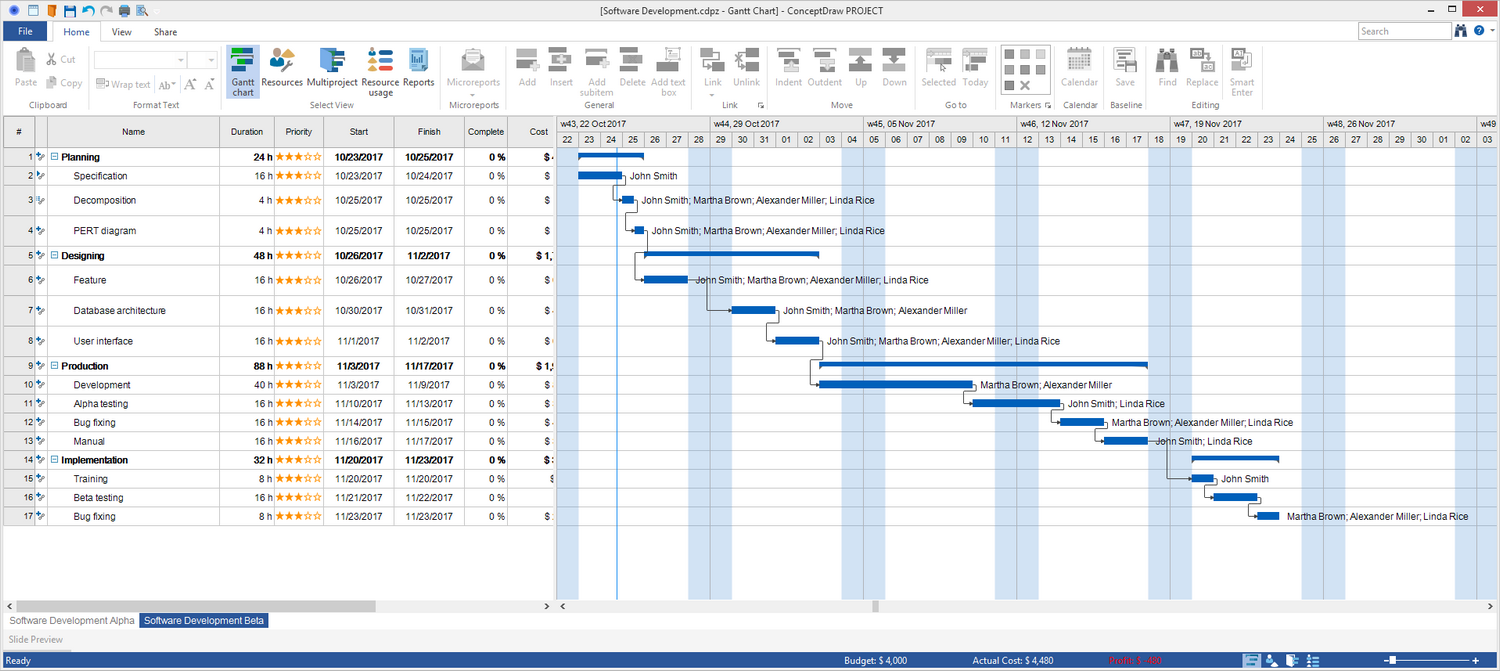This screenshot has width=1500, height=671.
Task: Click the Priority column header
Action: pyautogui.click(x=299, y=132)
